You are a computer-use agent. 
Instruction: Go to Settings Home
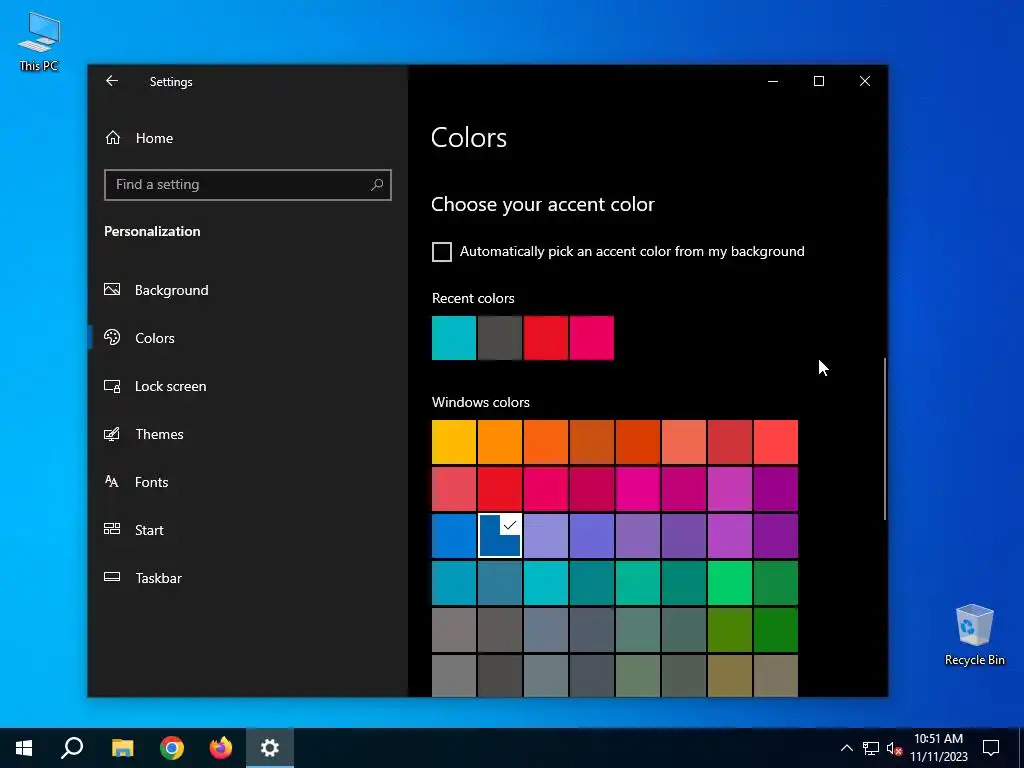point(154,138)
